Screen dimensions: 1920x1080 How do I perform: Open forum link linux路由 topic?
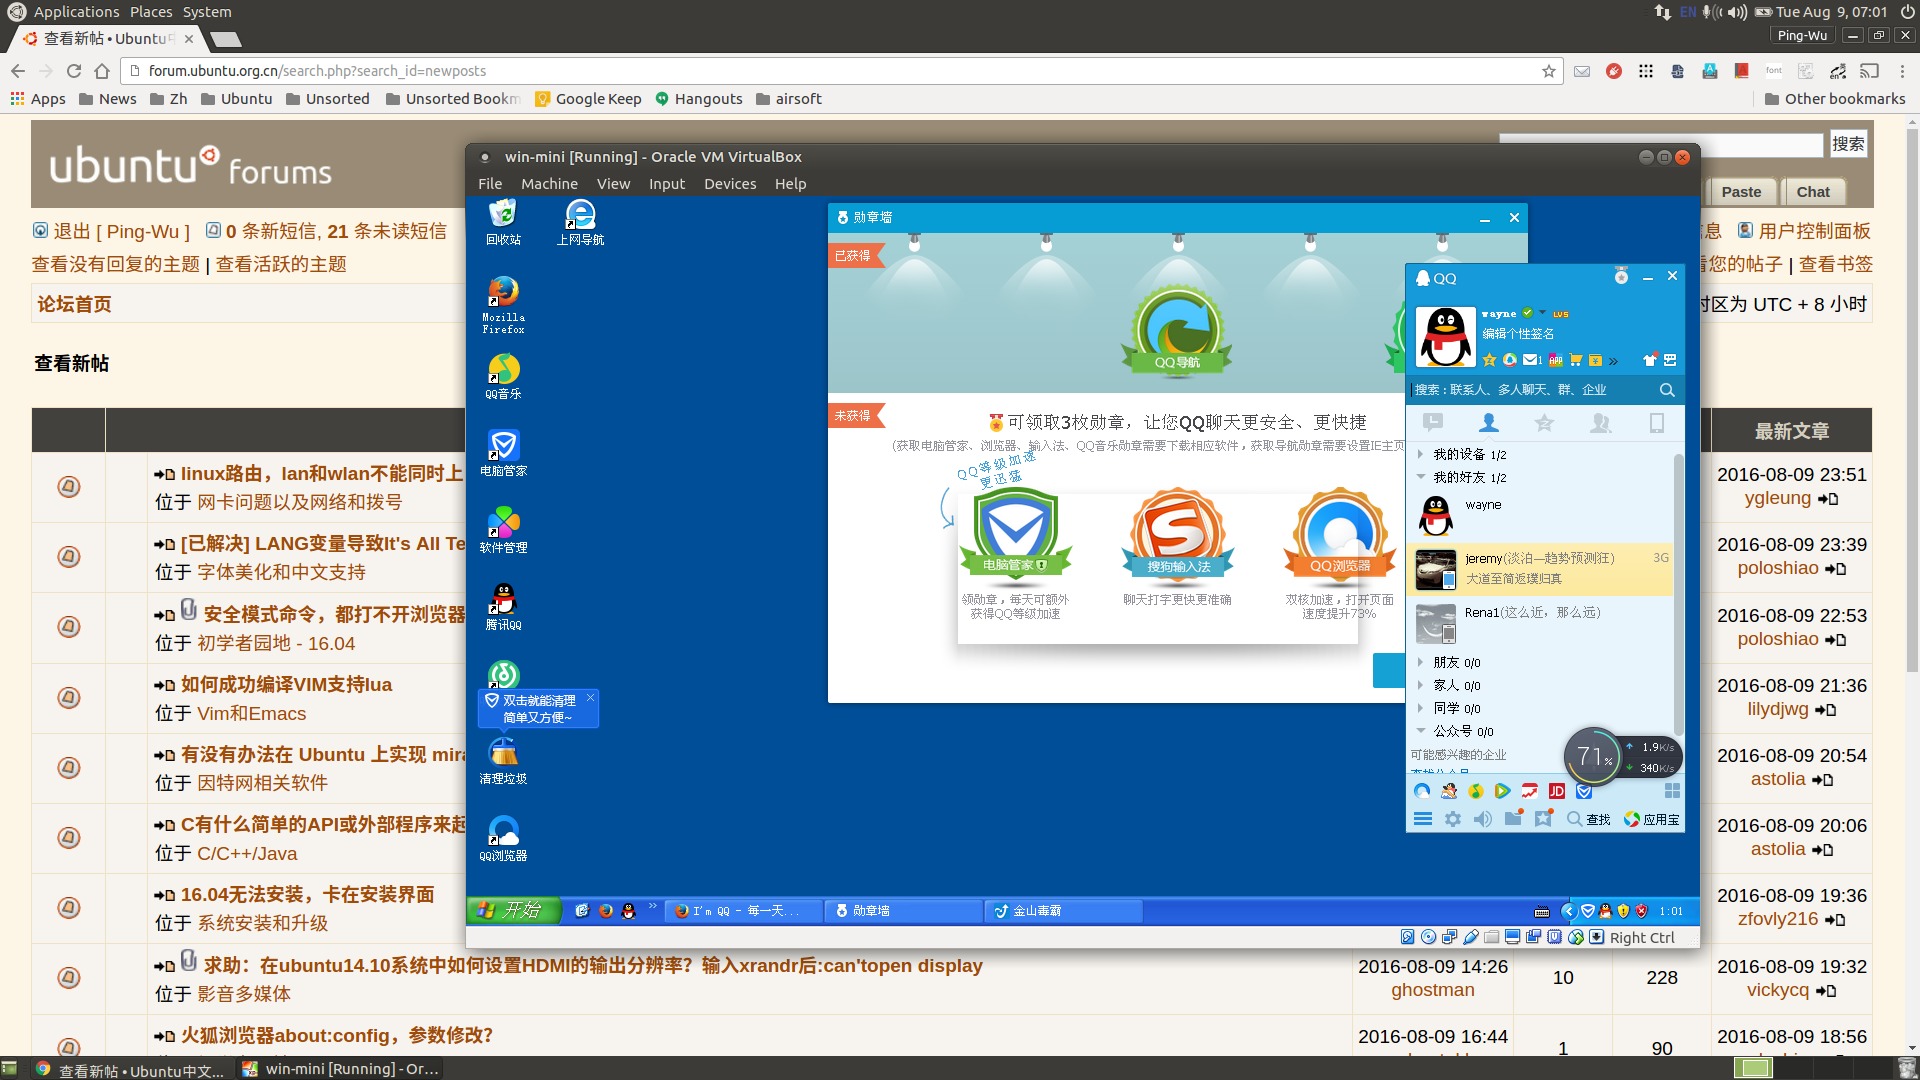[321, 474]
